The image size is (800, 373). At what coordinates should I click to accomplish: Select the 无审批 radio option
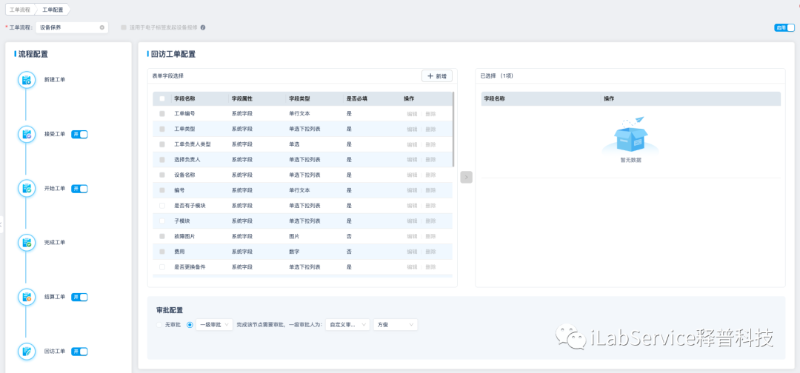[159, 325]
